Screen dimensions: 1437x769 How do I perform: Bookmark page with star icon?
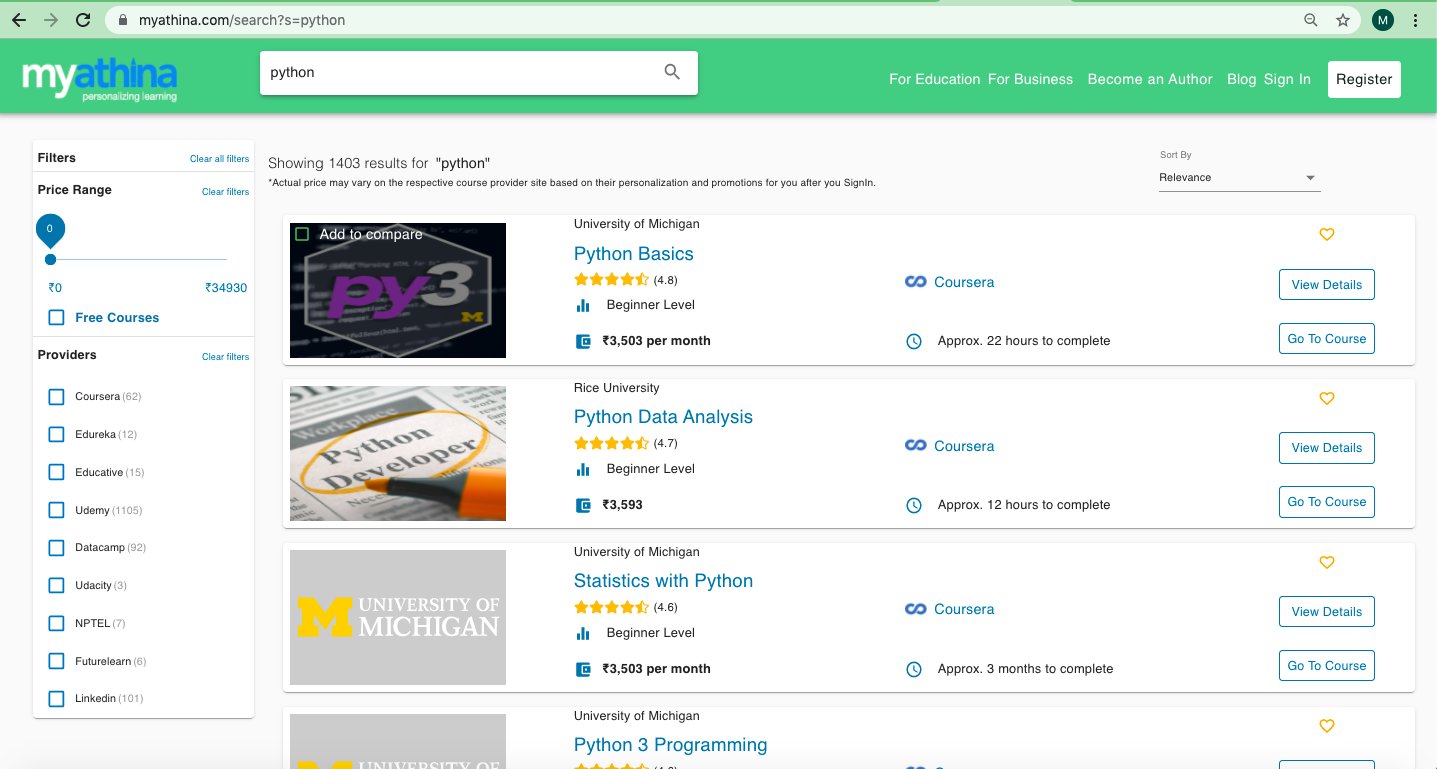coord(1343,20)
